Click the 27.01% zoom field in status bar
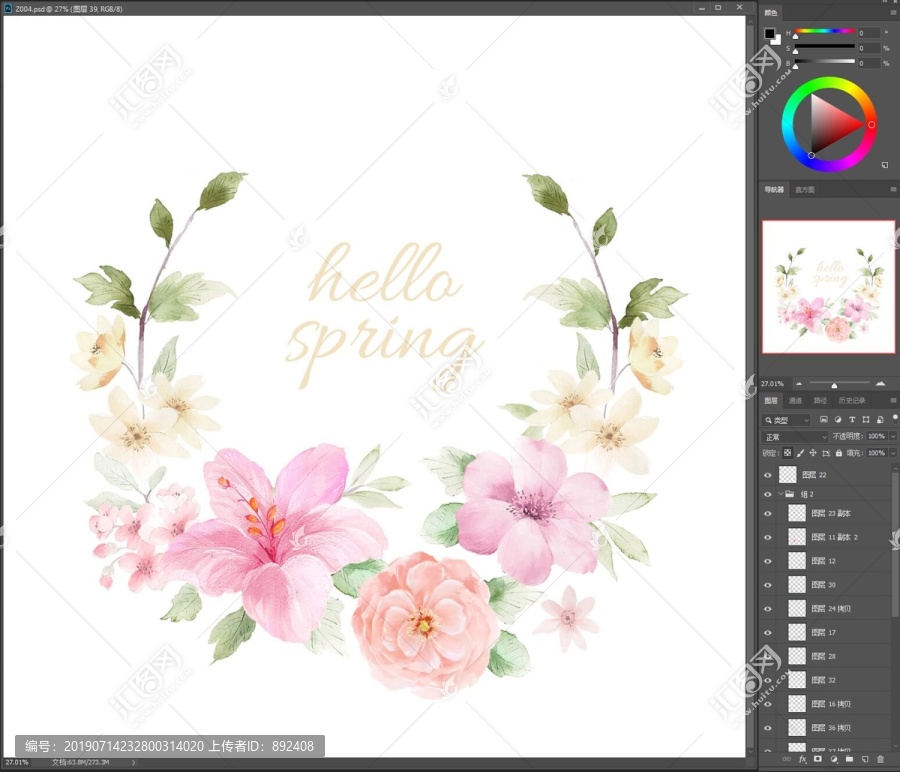Viewport: 900px width, 772px height. point(17,762)
